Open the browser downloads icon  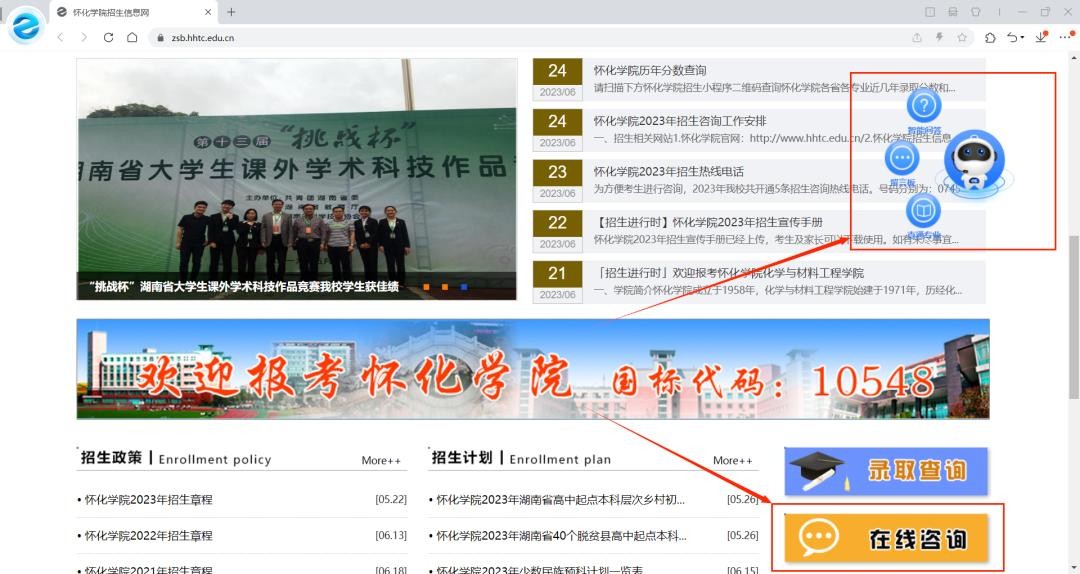tap(1041, 37)
